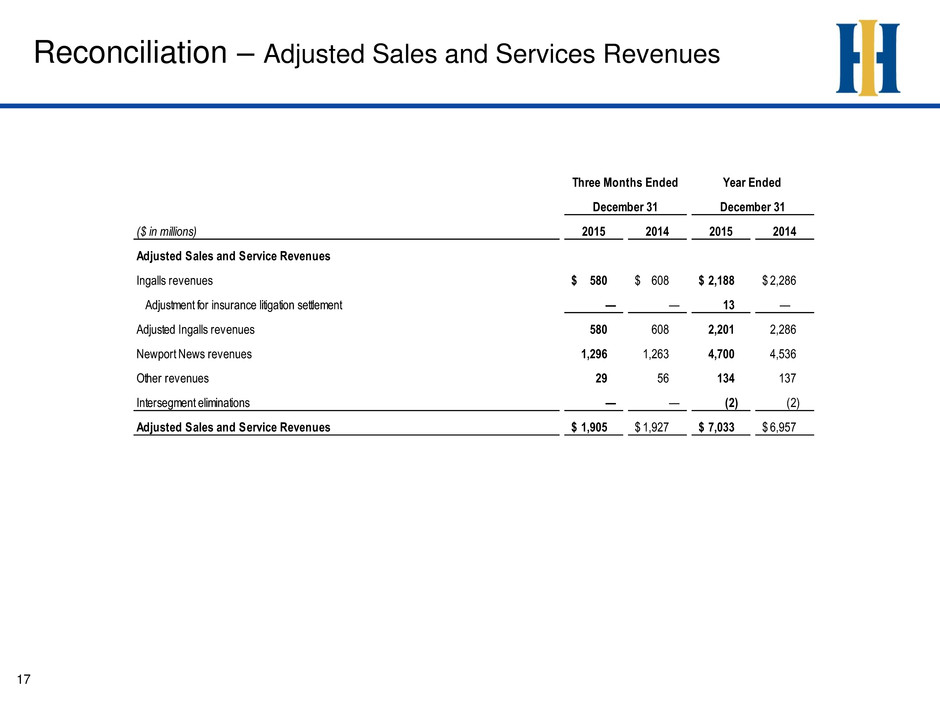940x705 pixels.
Task: Select the 'Year Ended' column header
Action: point(752,182)
